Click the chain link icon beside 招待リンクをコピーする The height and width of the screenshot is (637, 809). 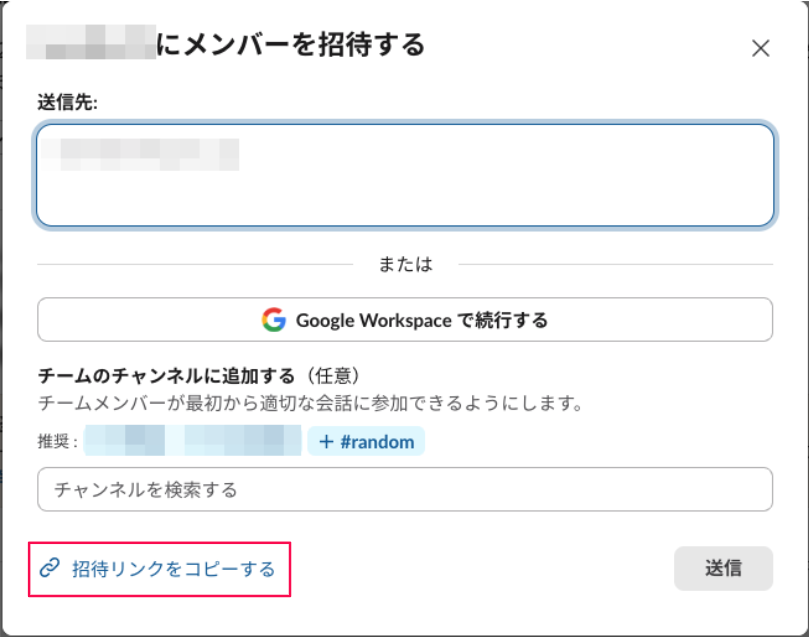[49, 569]
